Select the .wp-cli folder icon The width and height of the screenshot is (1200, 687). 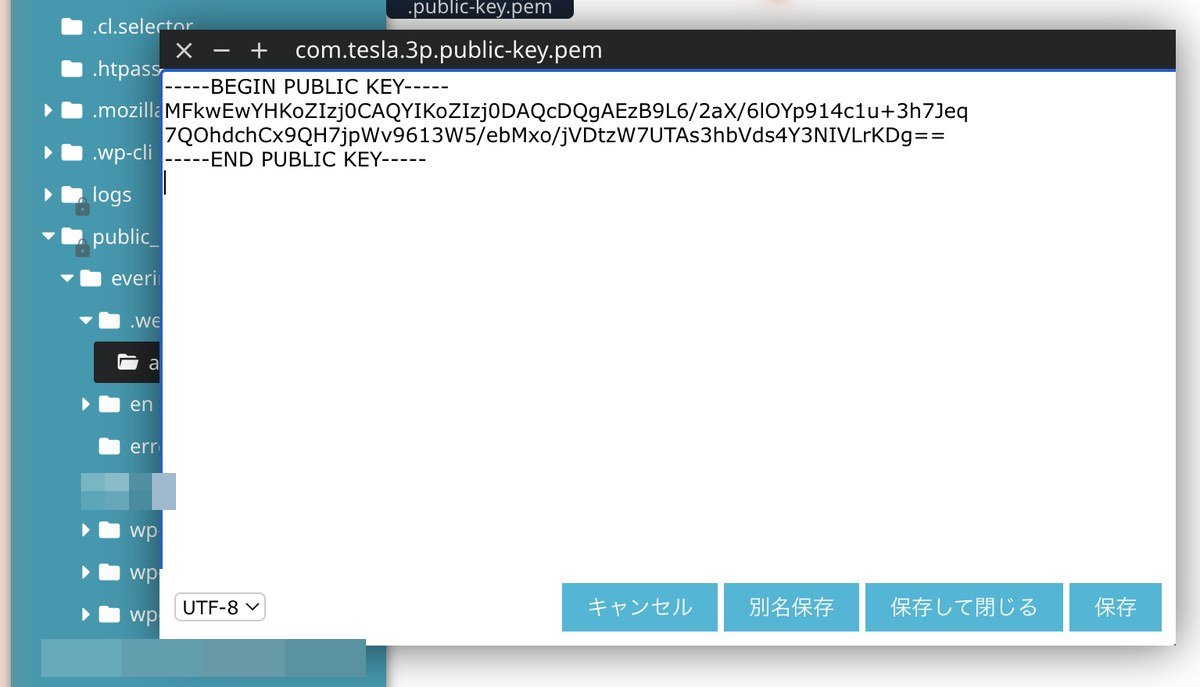(x=71, y=153)
